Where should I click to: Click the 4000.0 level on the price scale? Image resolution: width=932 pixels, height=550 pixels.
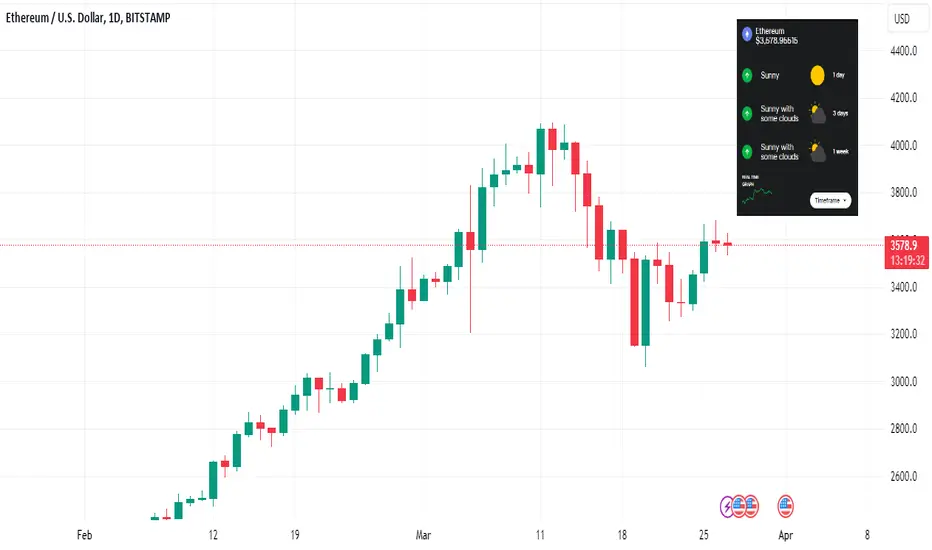click(903, 146)
